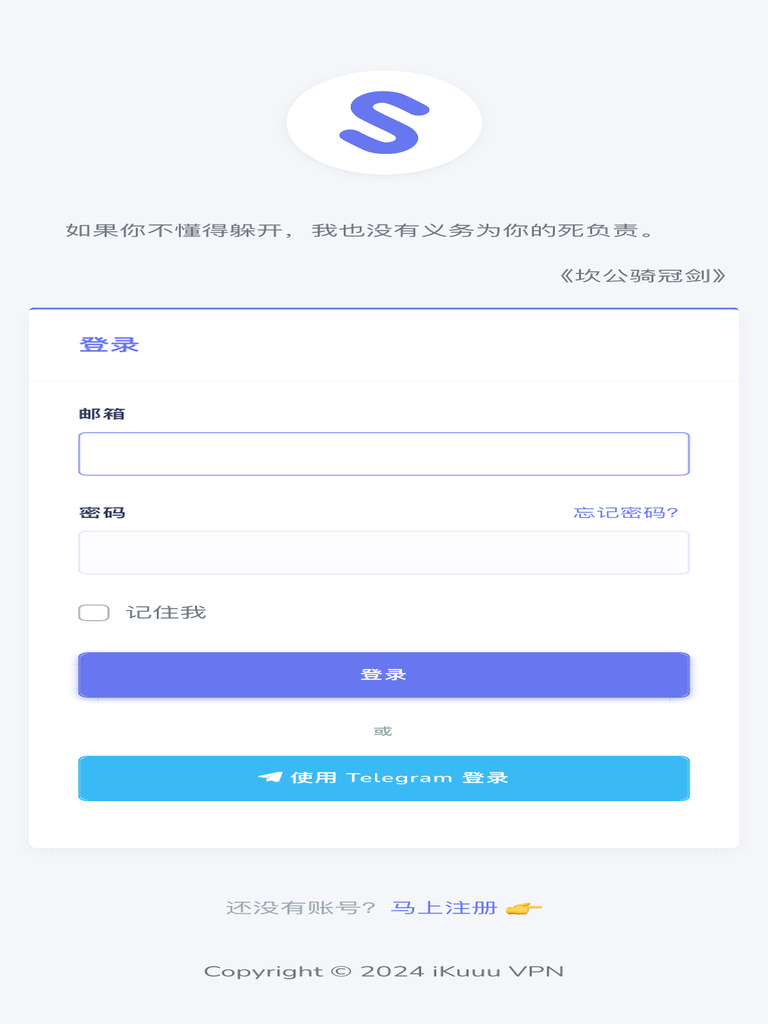Click the pointing hand emoji beside 马上注册
Image resolution: width=768 pixels, height=1024 pixels.
[x=523, y=908]
